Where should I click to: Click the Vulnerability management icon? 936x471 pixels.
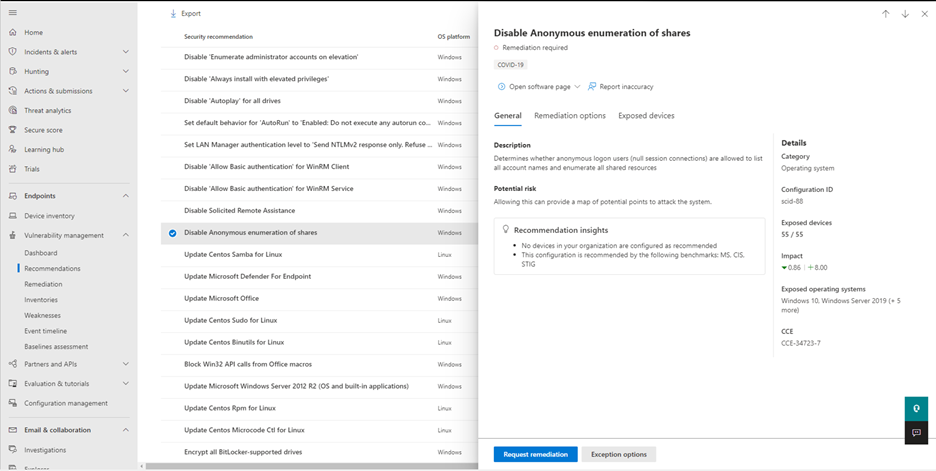(x=13, y=235)
